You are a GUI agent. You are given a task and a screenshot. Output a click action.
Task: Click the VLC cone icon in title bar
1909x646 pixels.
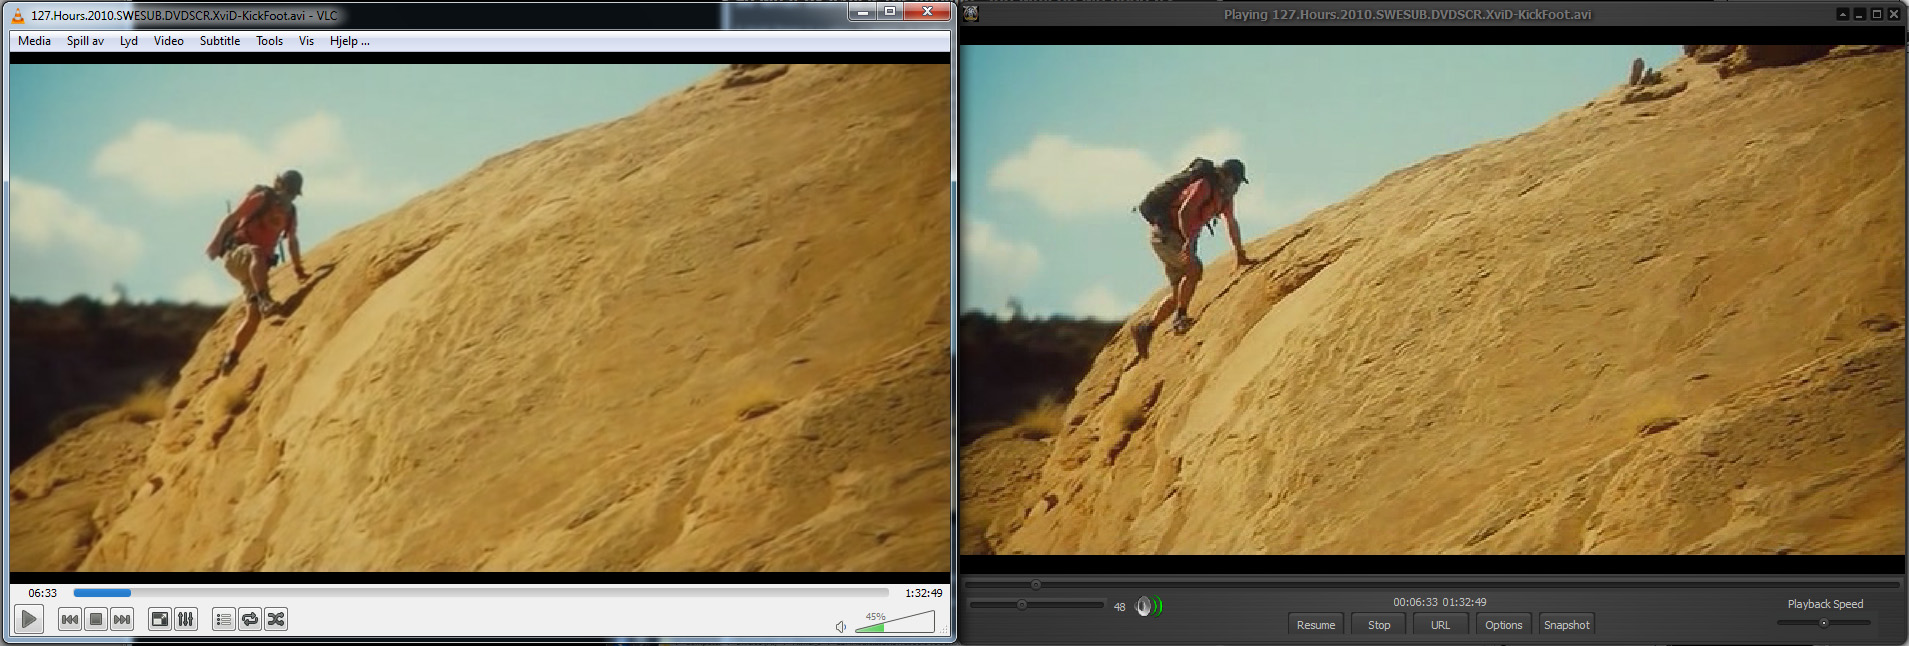[18, 15]
